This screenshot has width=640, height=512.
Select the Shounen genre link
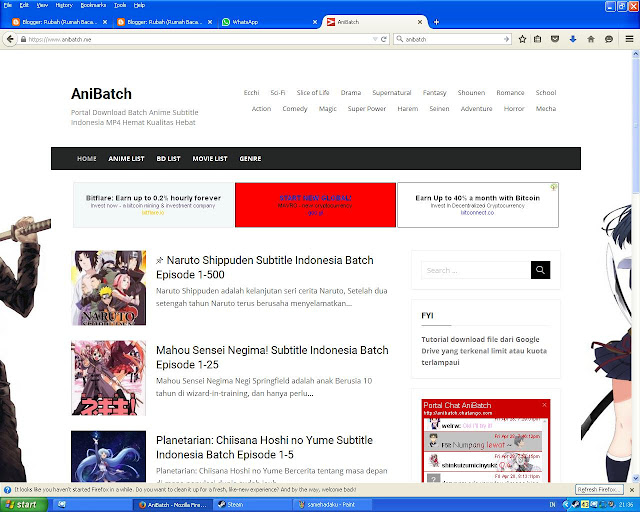point(471,93)
